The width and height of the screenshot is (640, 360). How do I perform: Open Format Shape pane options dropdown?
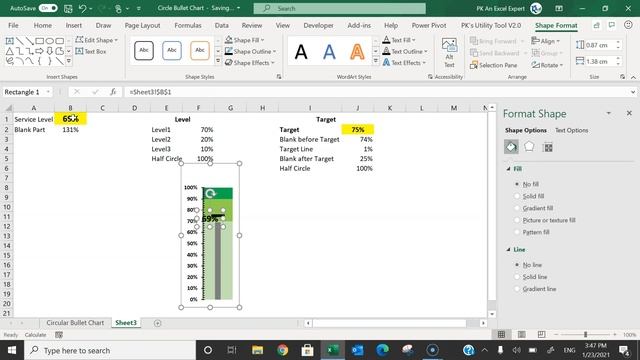click(x=609, y=113)
